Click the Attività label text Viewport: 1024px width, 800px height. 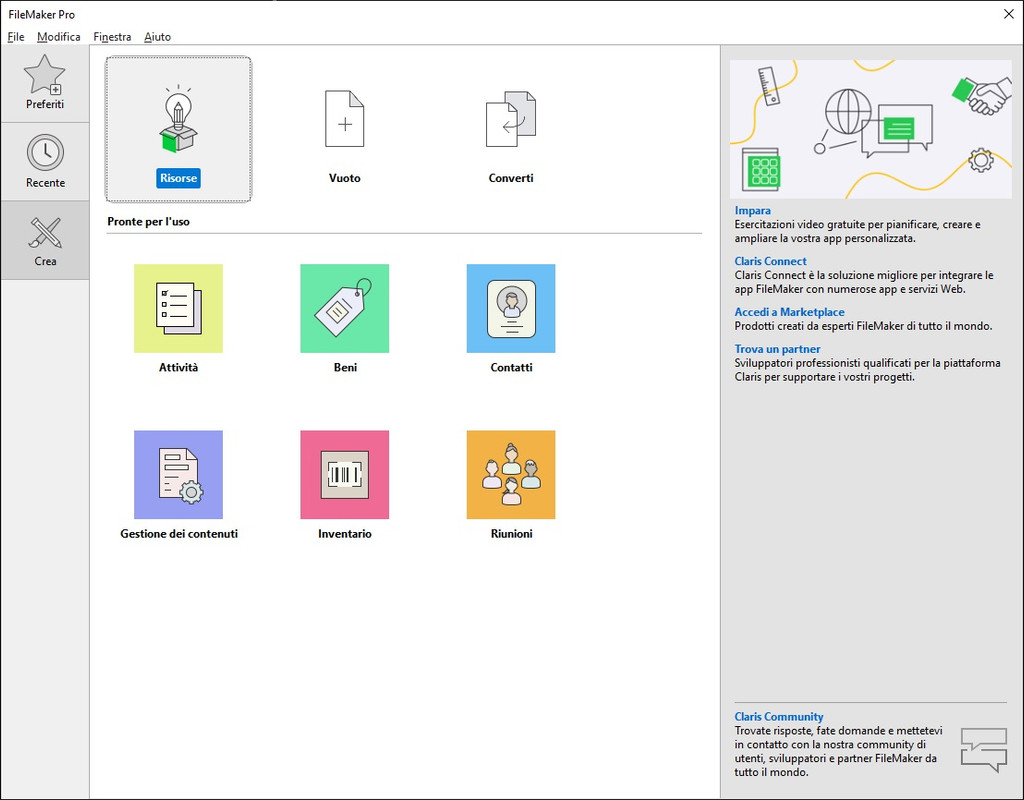click(178, 368)
